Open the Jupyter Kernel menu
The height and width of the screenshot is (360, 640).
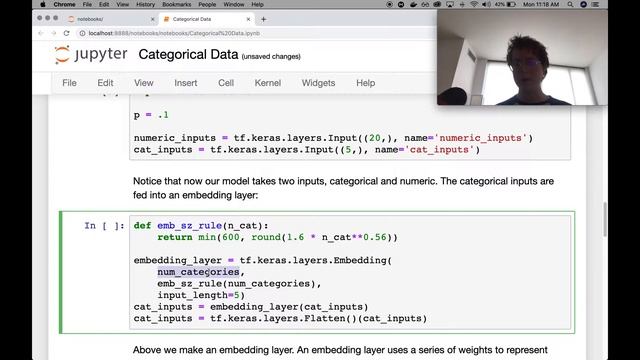[x=268, y=83]
